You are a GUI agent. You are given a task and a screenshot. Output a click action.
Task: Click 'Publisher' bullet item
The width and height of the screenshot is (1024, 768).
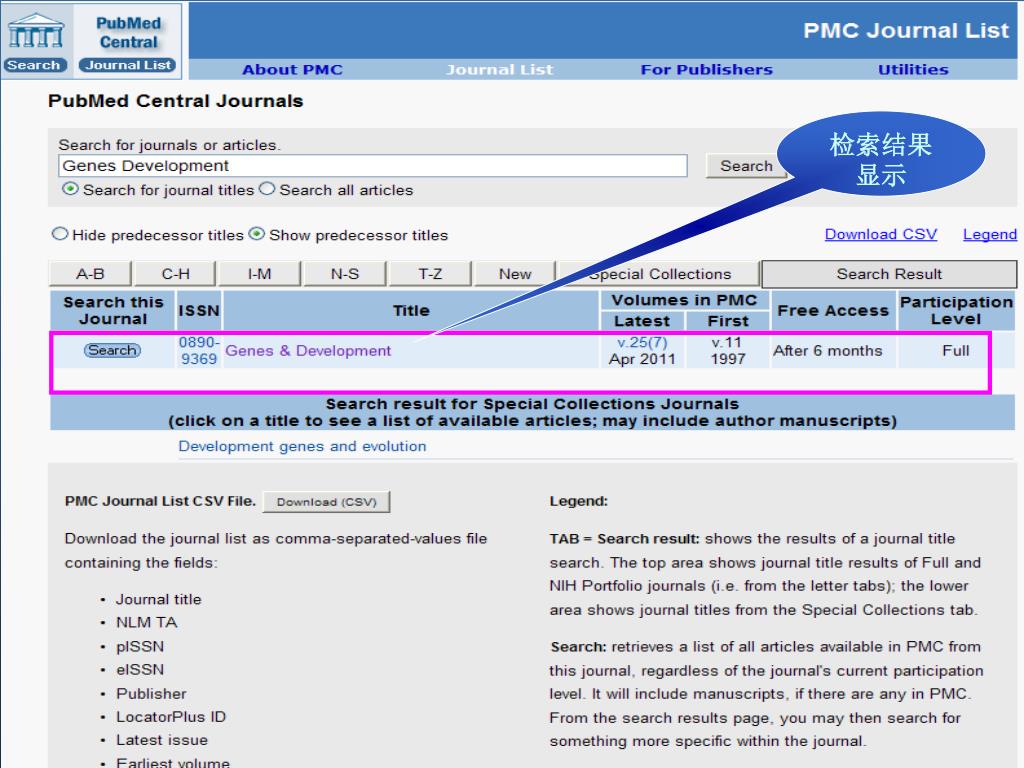[x=151, y=694]
